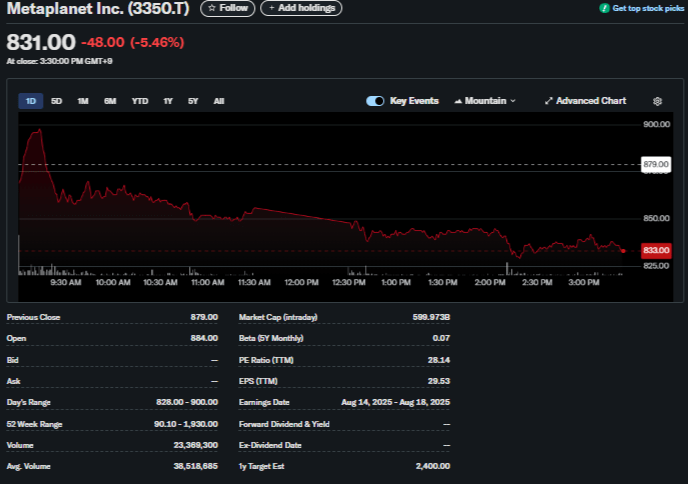Image resolution: width=688 pixels, height=484 pixels.
Task: Click the Day's Range value 828.00 - 900.00
Action: (187, 402)
